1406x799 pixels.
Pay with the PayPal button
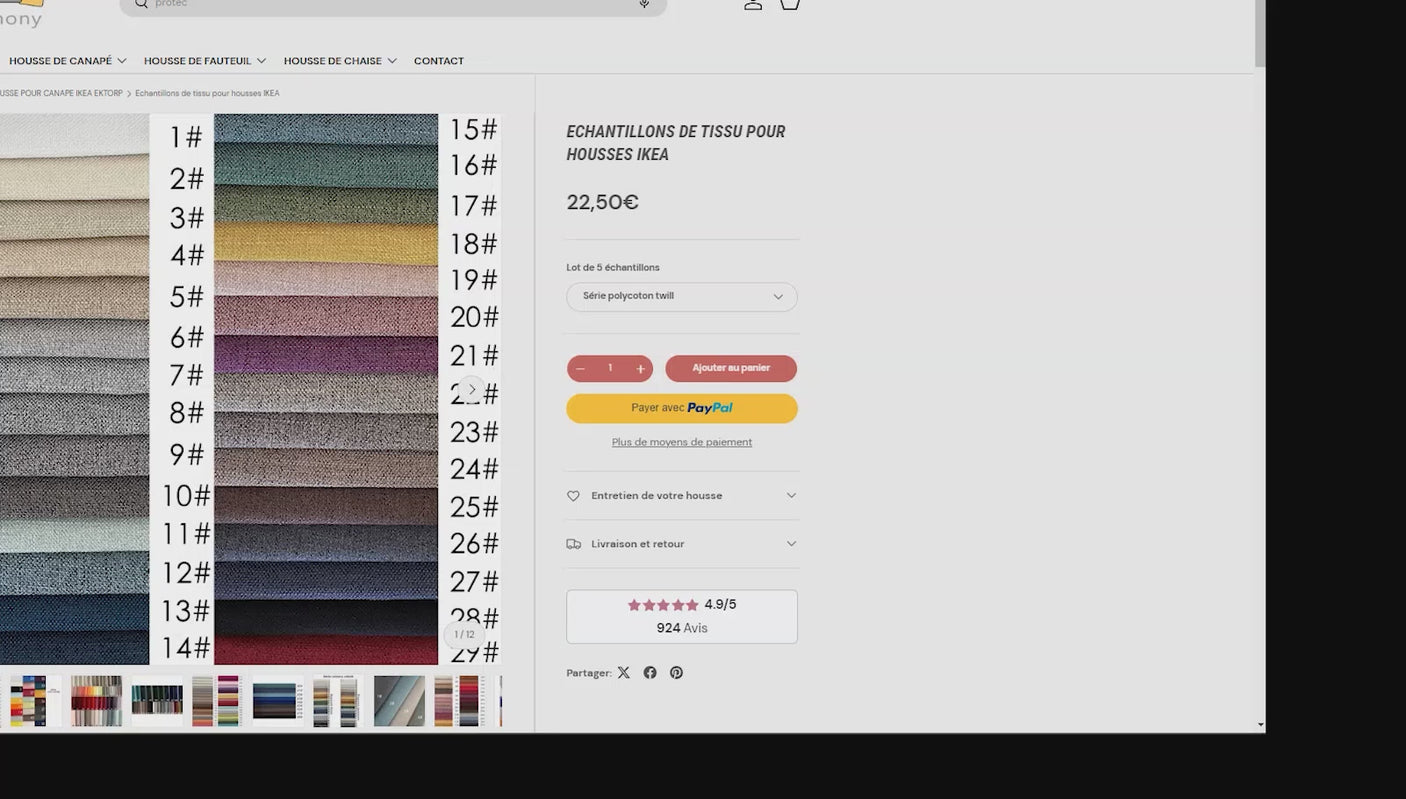point(682,408)
